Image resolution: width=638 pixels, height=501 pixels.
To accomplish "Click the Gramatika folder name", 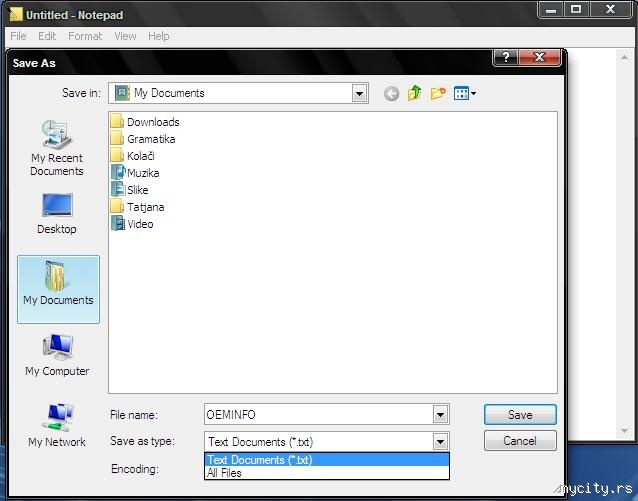I will (151, 139).
